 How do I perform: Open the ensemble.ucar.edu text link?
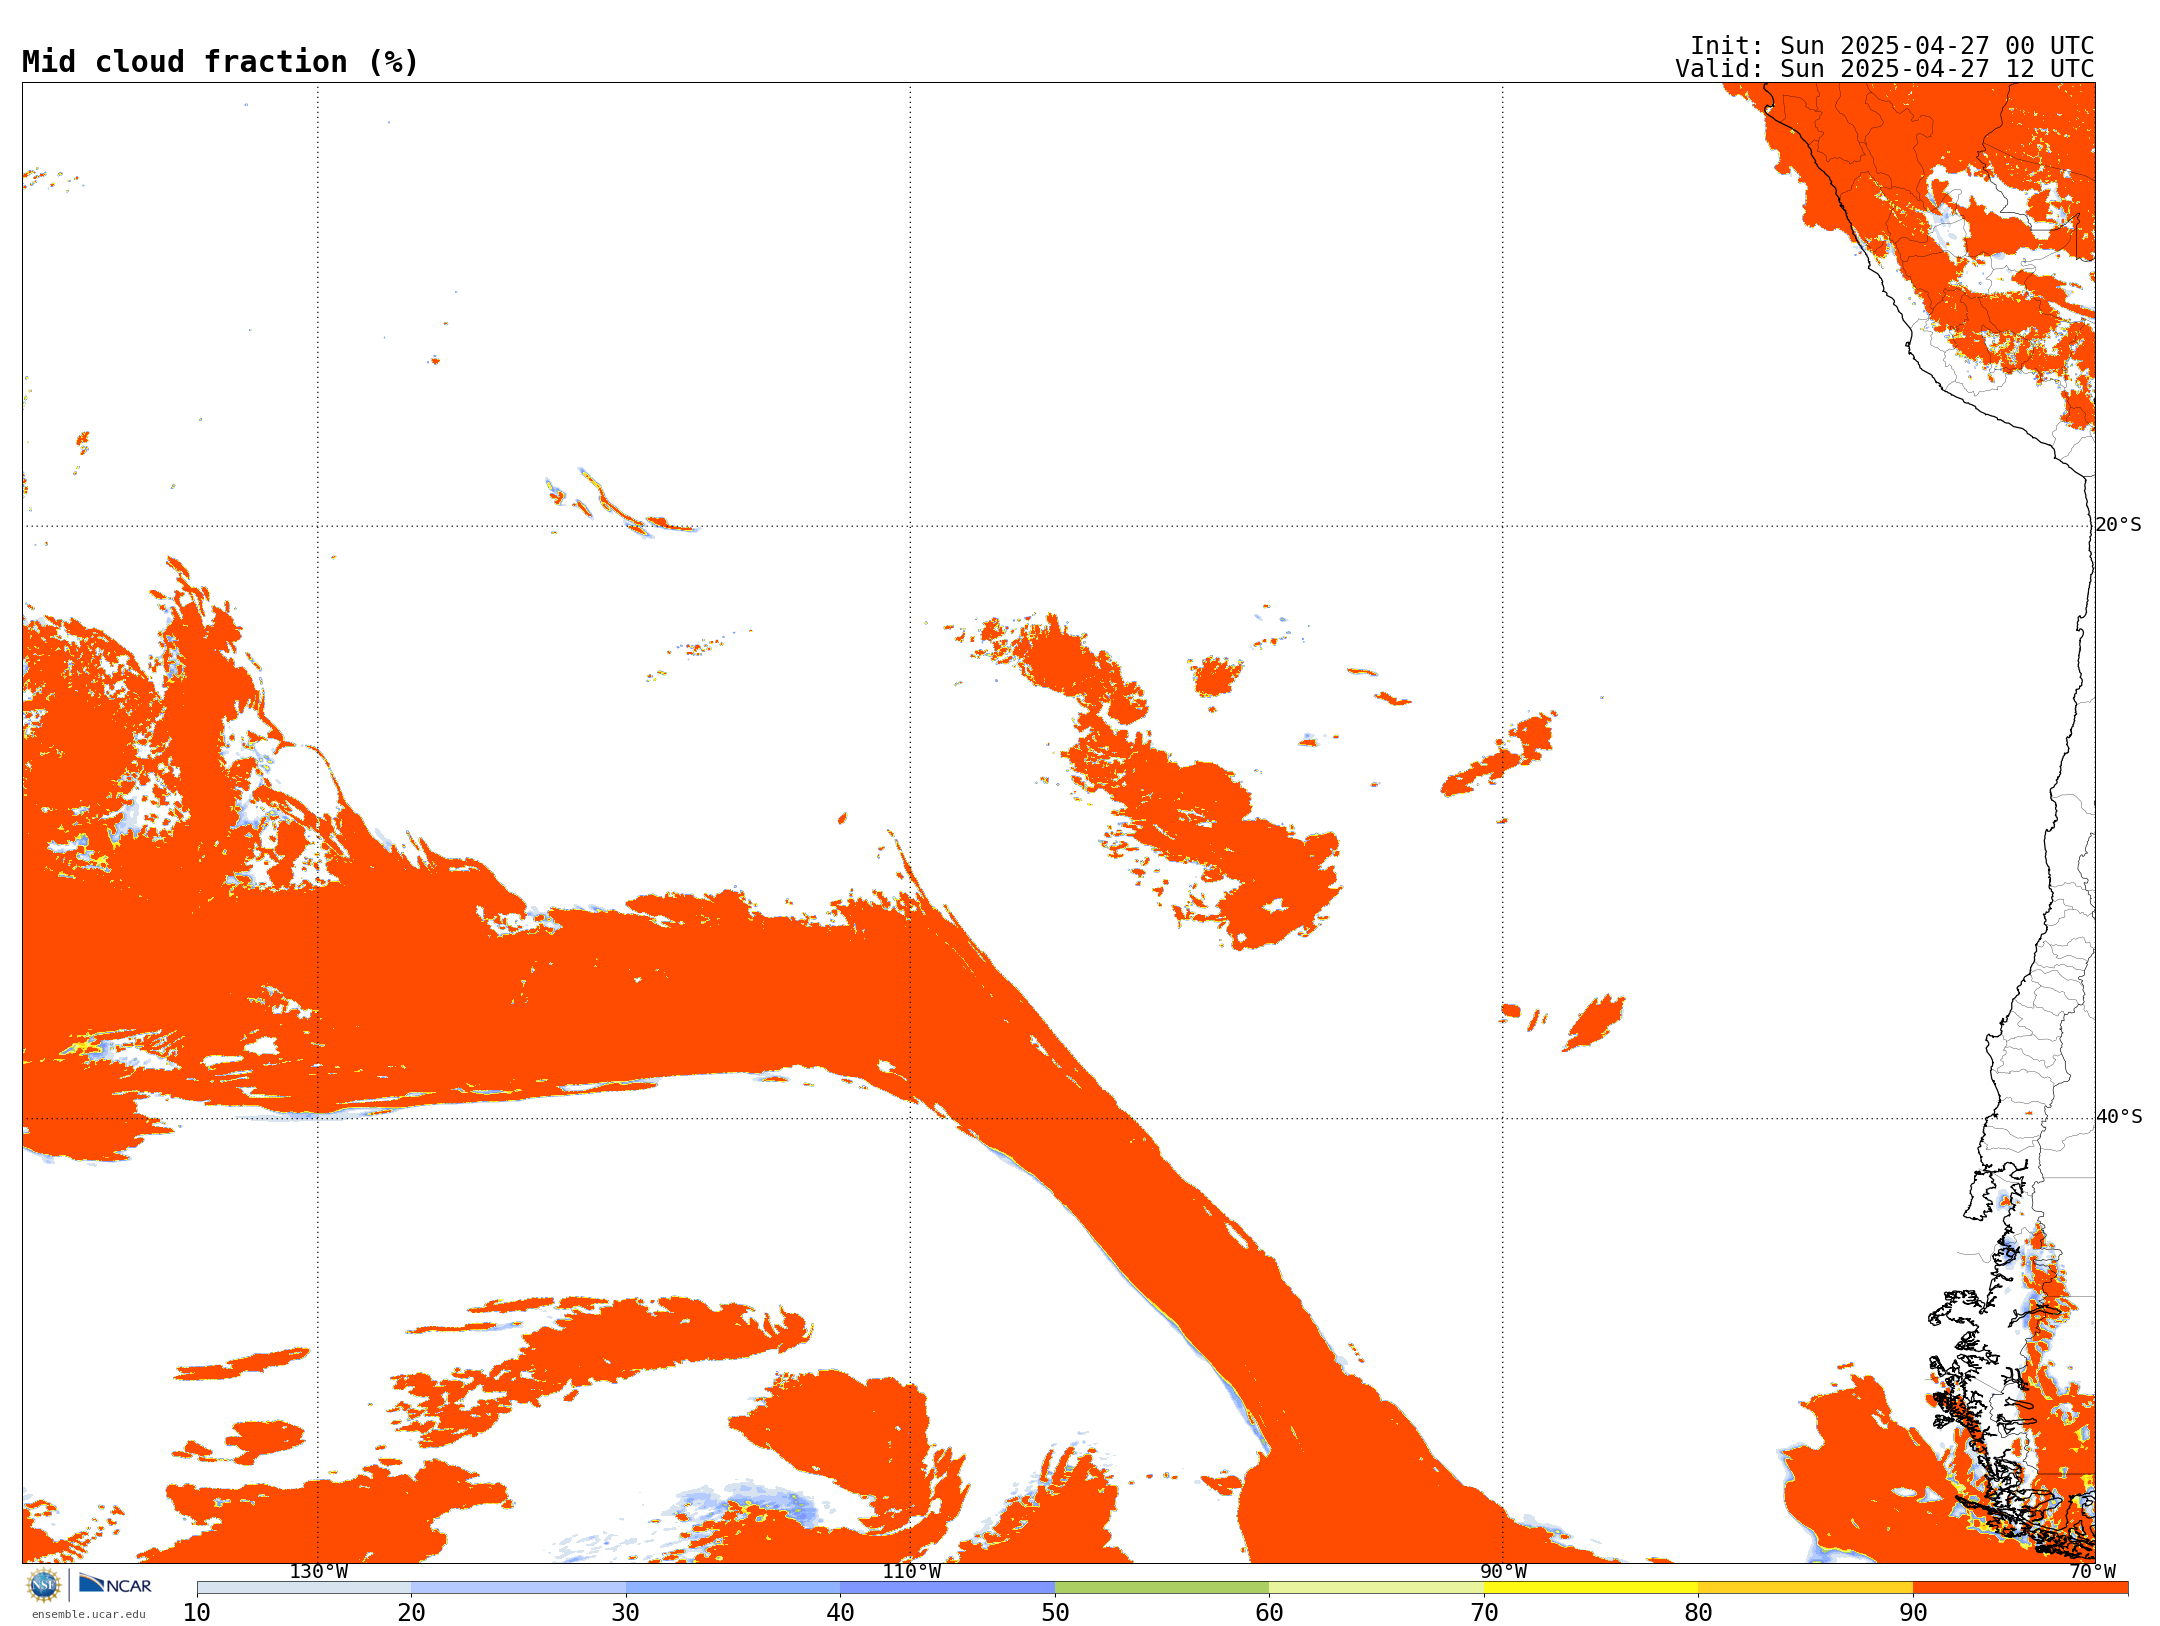click(x=89, y=1614)
